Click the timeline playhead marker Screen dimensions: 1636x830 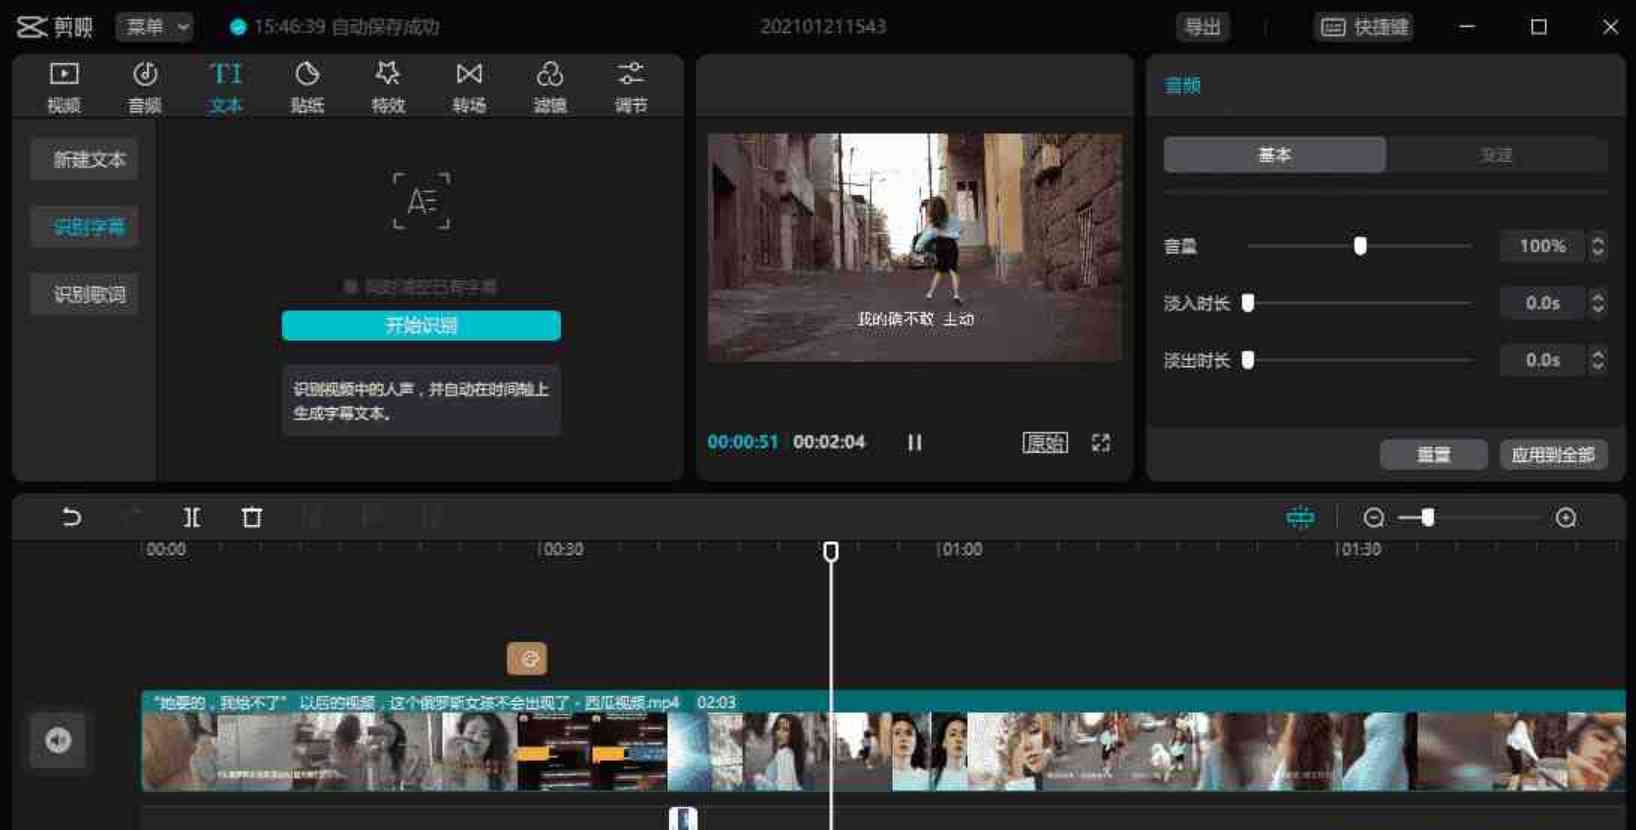click(x=830, y=551)
